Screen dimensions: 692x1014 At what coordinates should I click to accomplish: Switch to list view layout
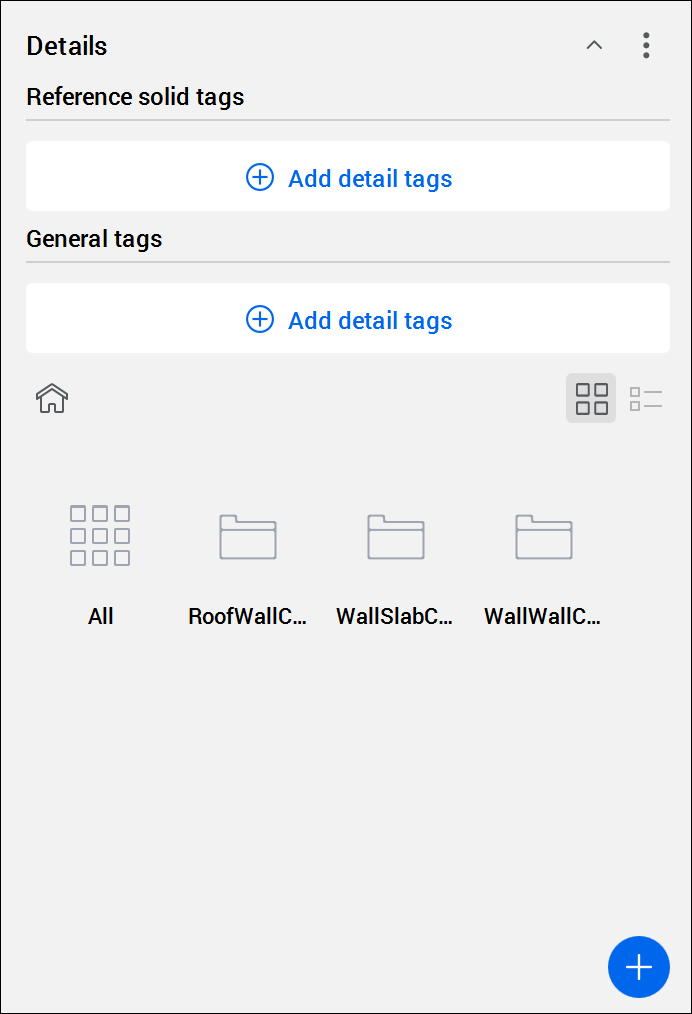pos(646,398)
